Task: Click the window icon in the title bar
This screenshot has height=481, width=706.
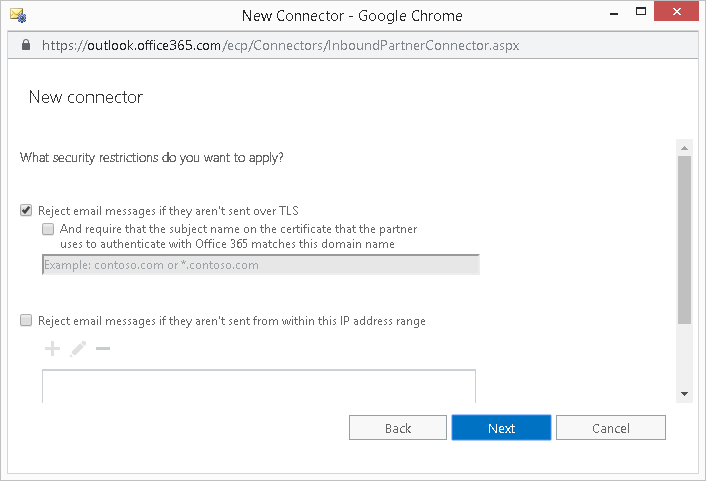Action: coord(17,16)
